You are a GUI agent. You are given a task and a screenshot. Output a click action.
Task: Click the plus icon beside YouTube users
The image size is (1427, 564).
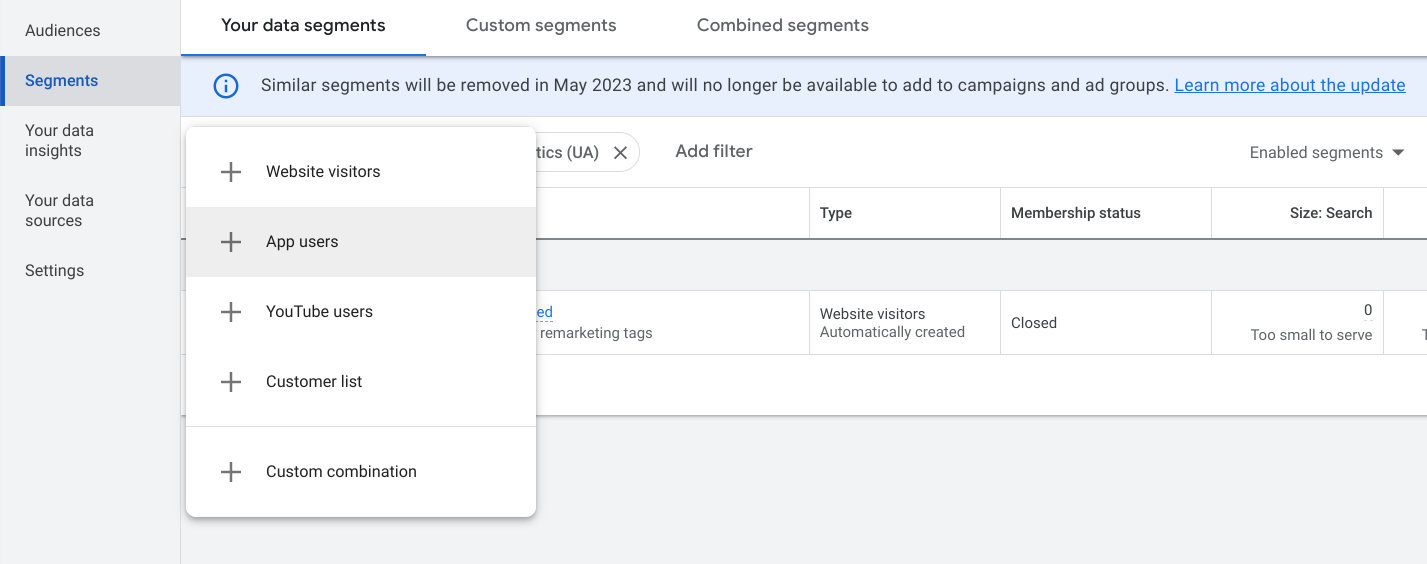tap(231, 312)
